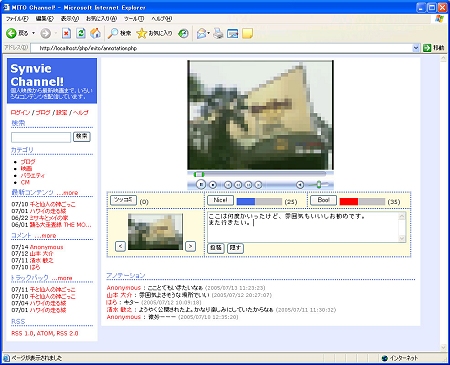Click the Boo! vote button

(x=323, y=200)
